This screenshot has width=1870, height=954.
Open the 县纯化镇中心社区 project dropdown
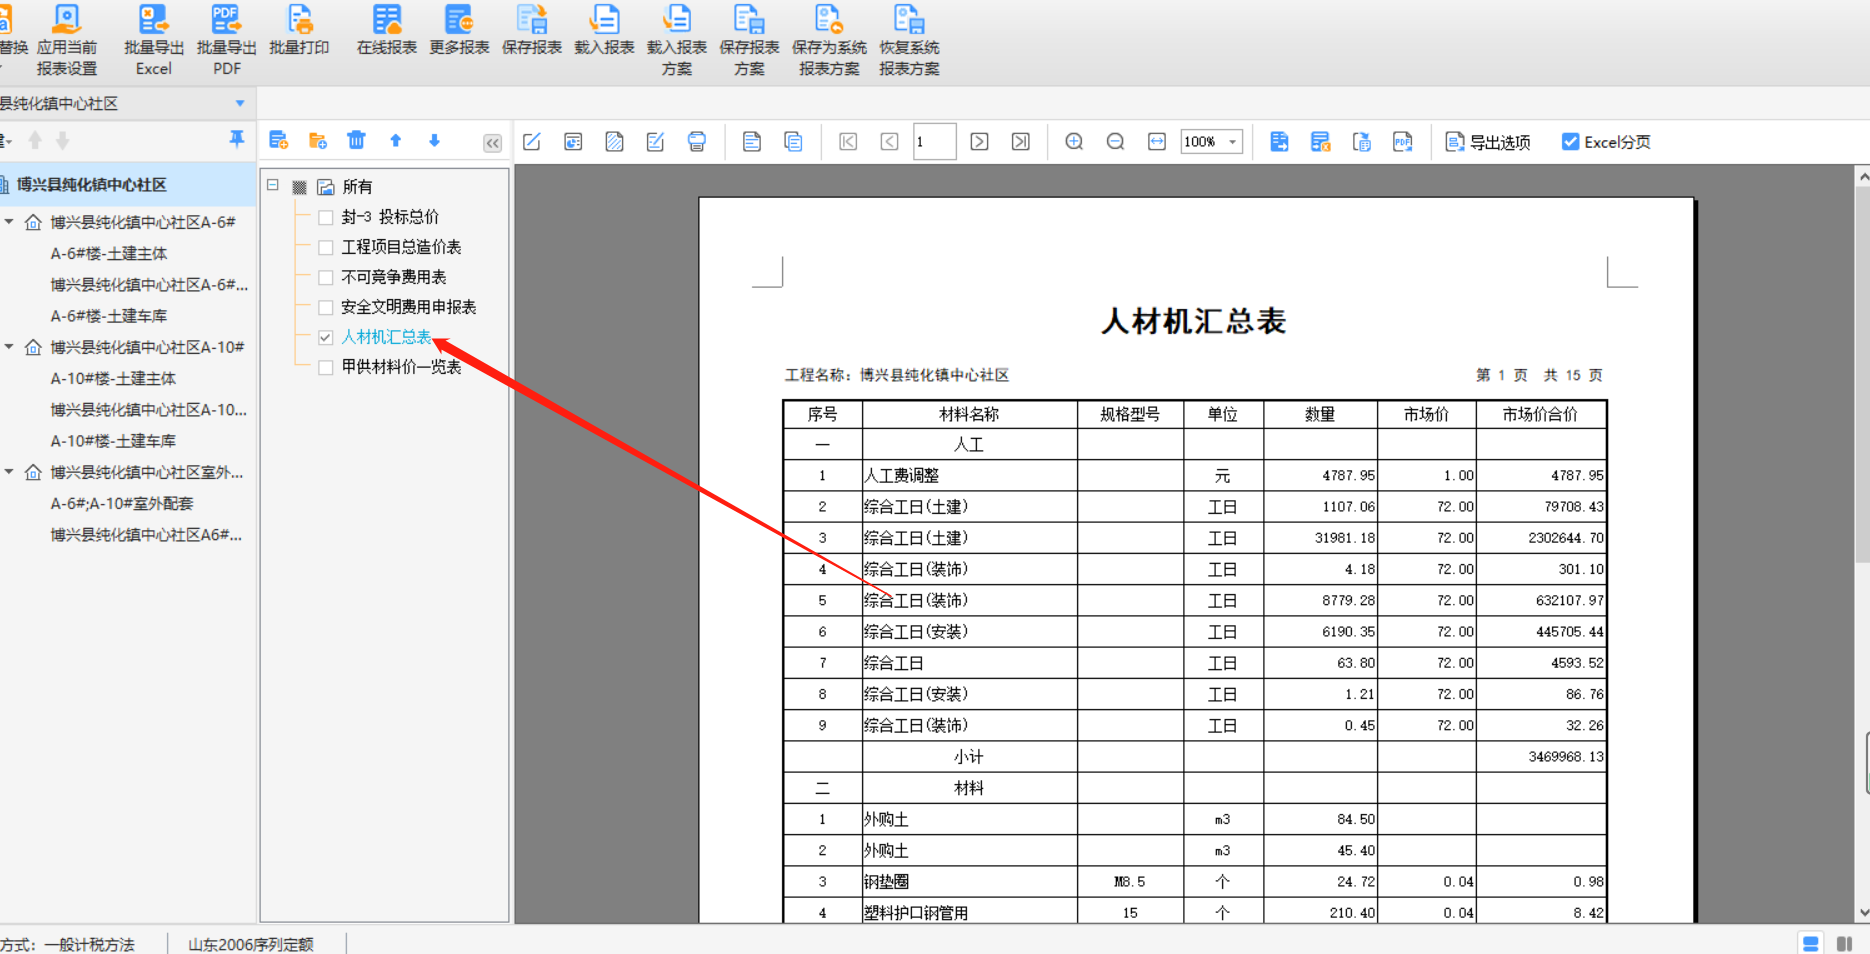pyautogui.click(x=240, y=103)
